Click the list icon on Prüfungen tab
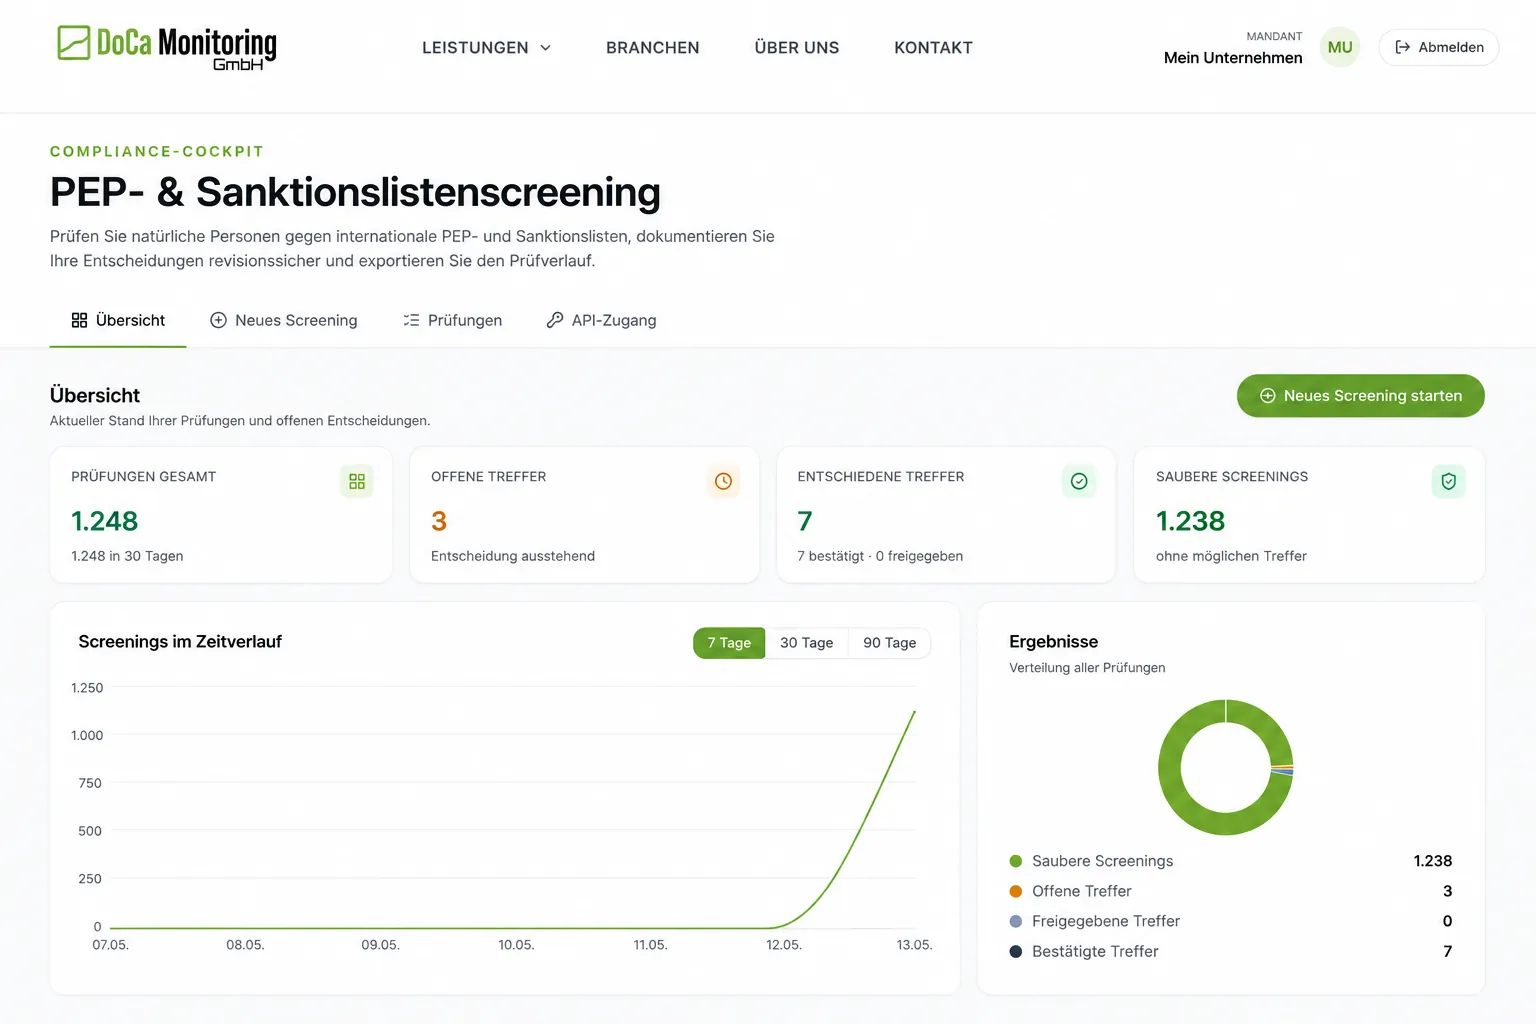The width and height of the screenshot is (1536, 1024). (411, 320)
